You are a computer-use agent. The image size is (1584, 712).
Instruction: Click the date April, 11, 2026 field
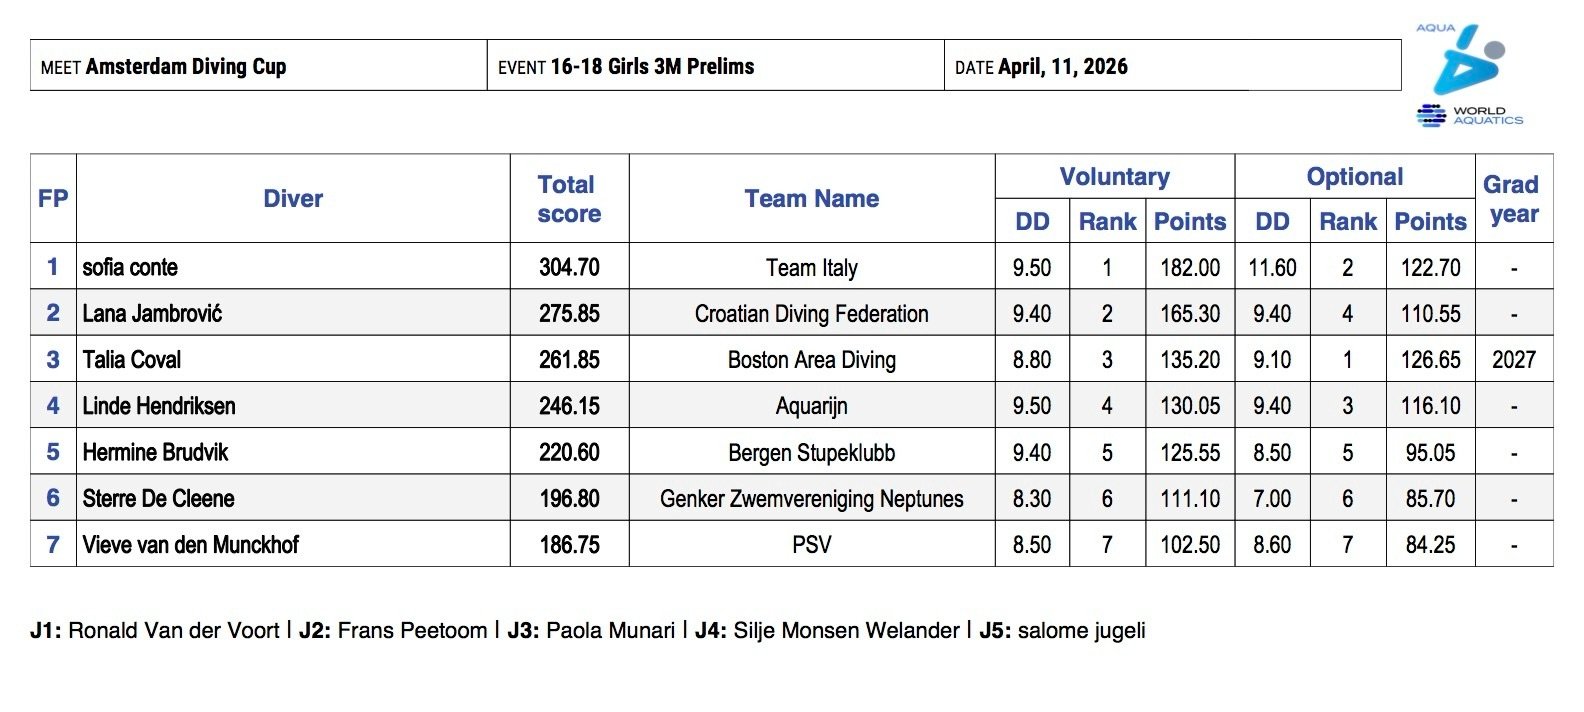pyautogui.click(x=1062, y=67)
